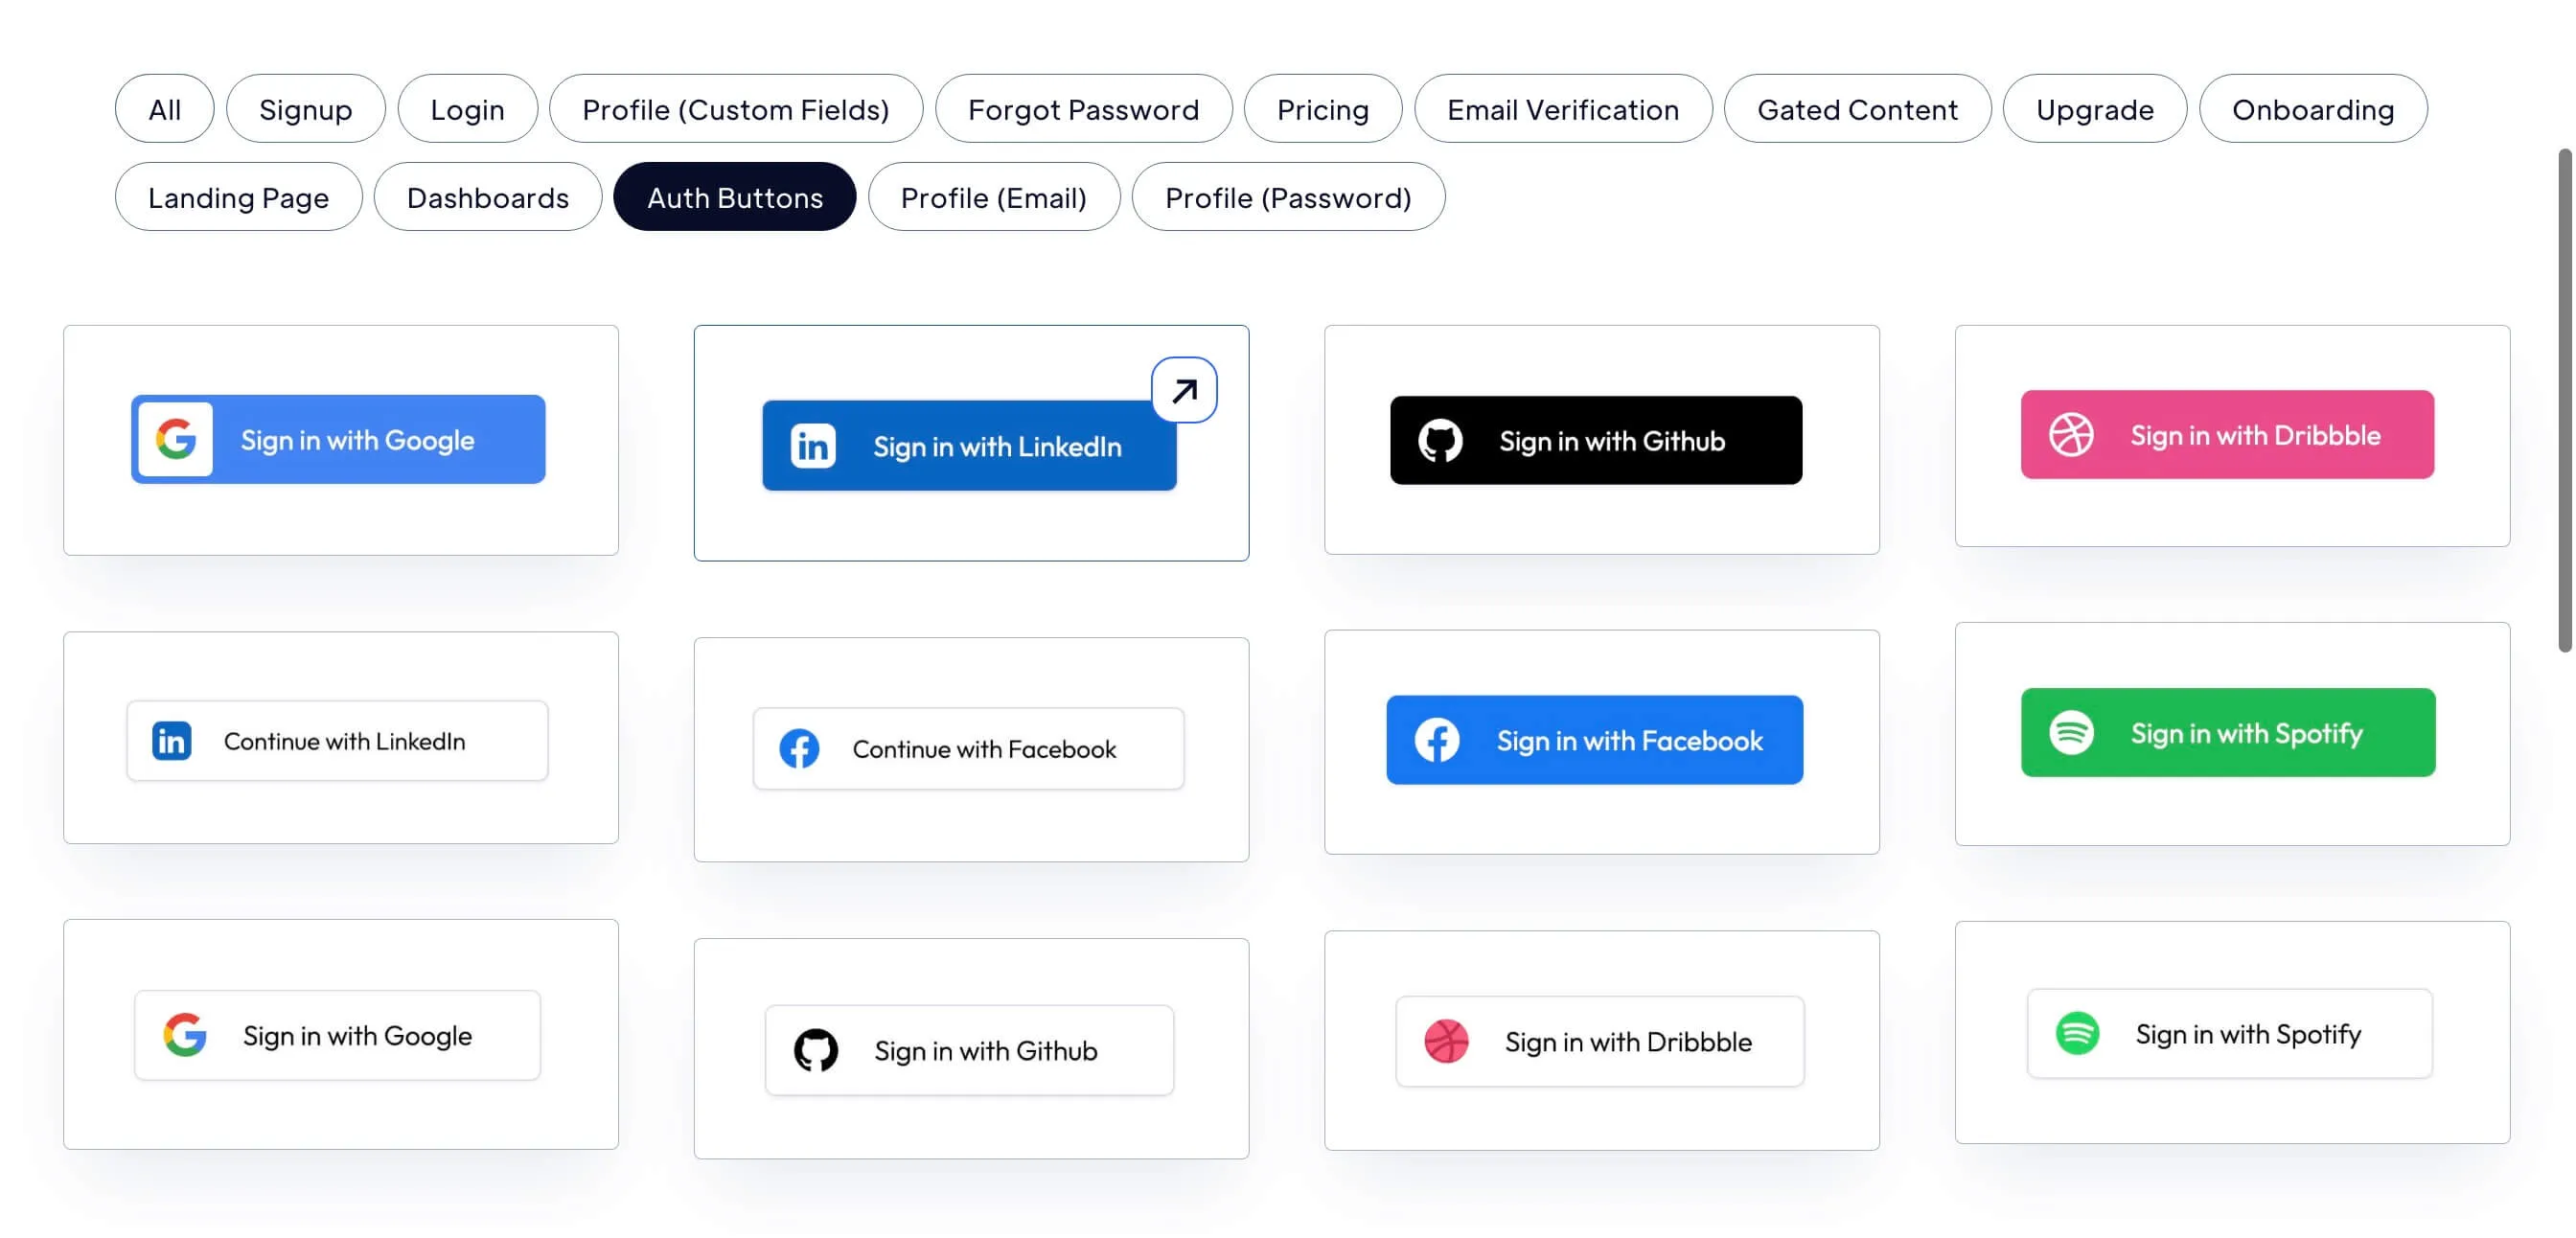Viewport: 2576px width, 1238px height.
Task: Choose the Profile (Email) filter
Action: pos(993,197)
